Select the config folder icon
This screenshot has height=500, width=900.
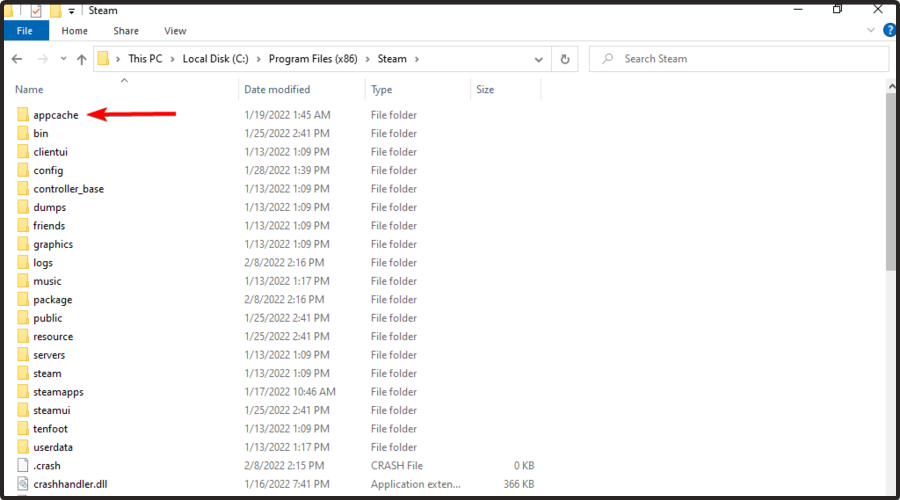23,170
